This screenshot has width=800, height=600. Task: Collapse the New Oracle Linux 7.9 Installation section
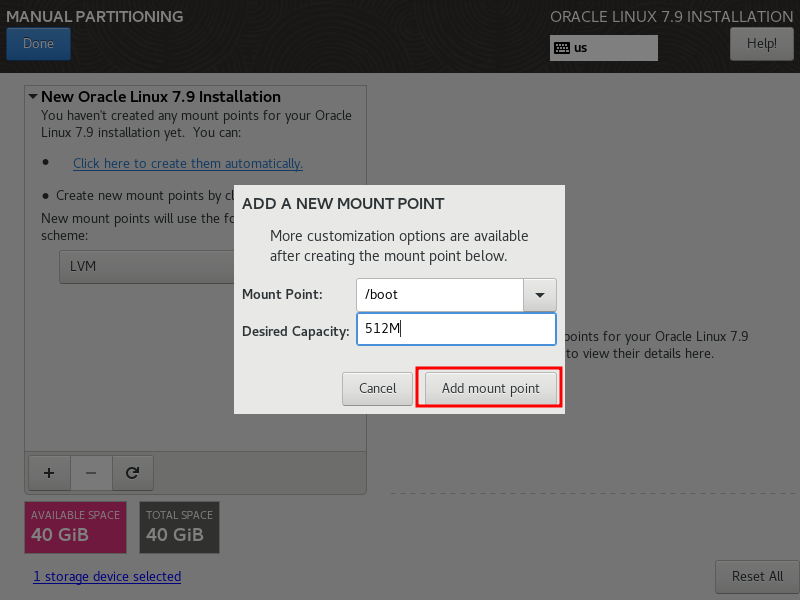point(33,96)
